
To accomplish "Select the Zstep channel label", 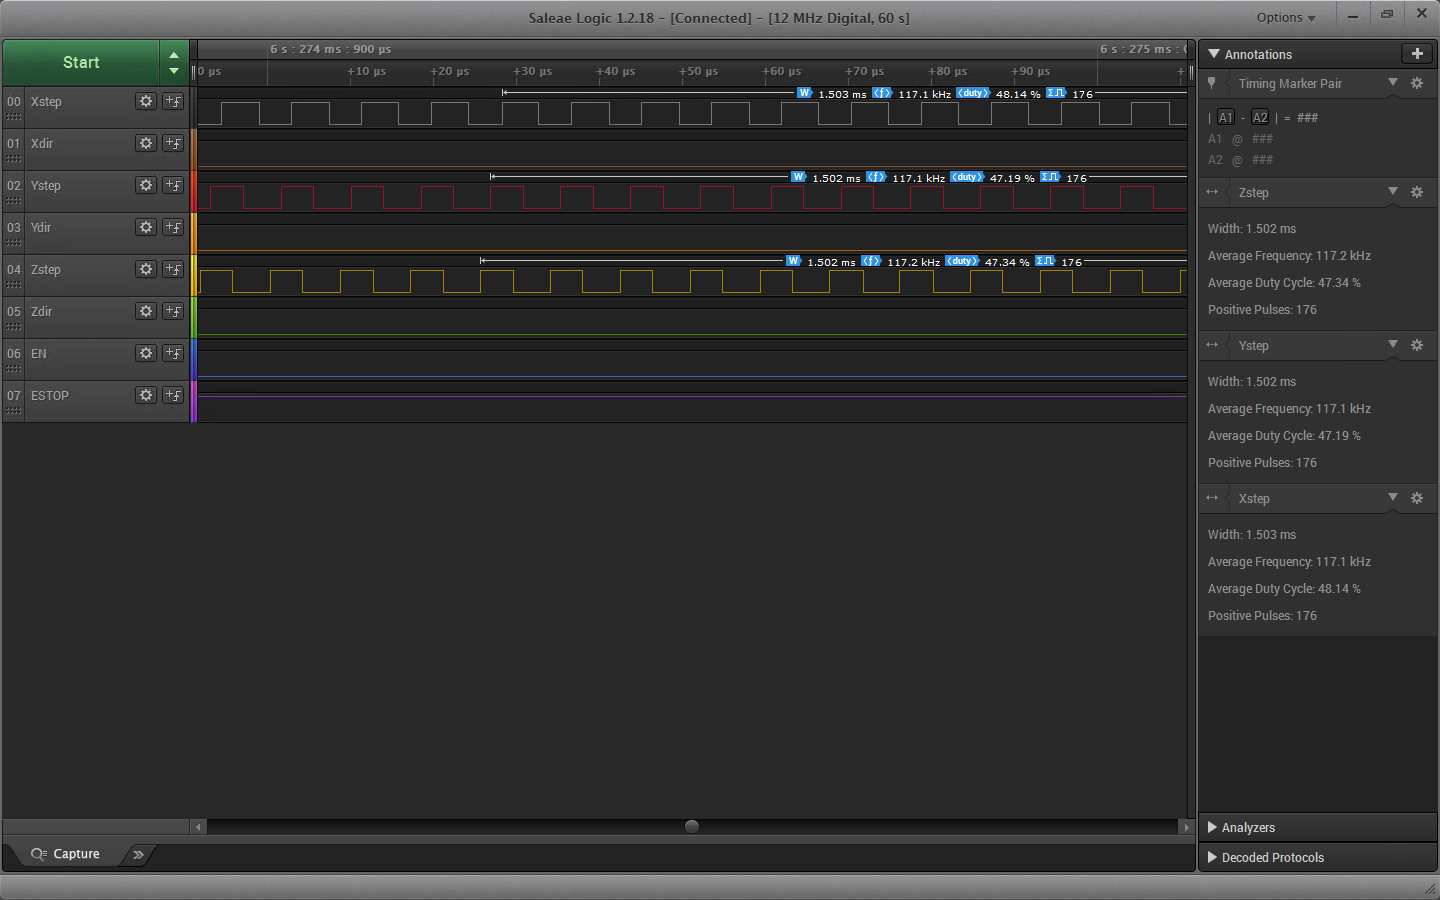I will [x=46, y=269].
